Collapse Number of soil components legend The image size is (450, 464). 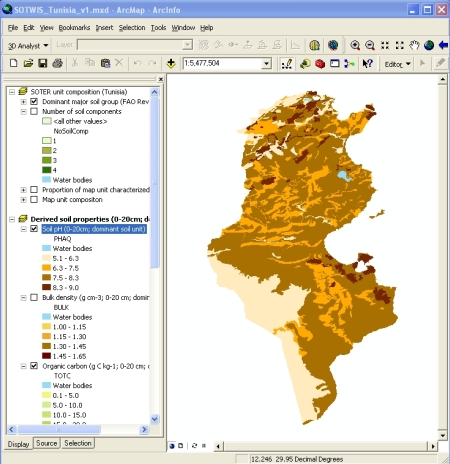[x=23, y=111]
